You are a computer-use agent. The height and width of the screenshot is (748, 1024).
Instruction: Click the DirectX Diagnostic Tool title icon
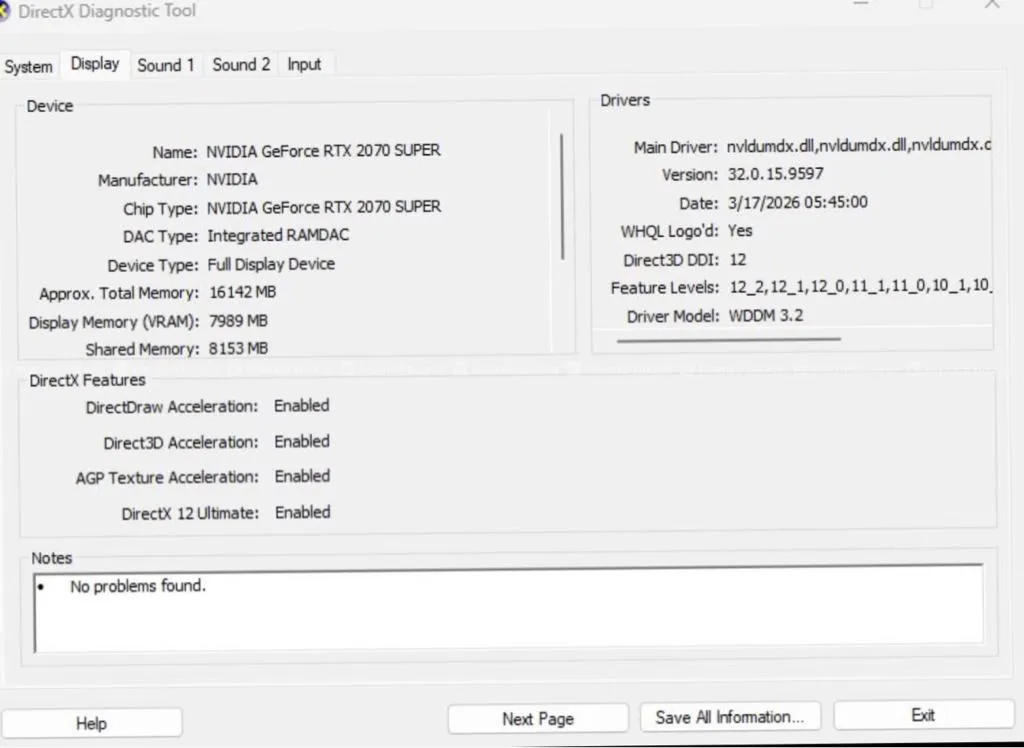pos(4,11)
